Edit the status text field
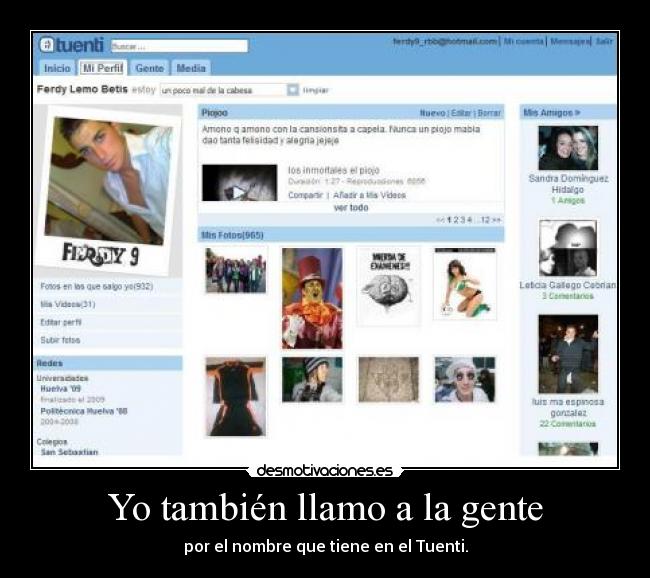The width and height of the screenshot is (650, 578). coord(223,90)
